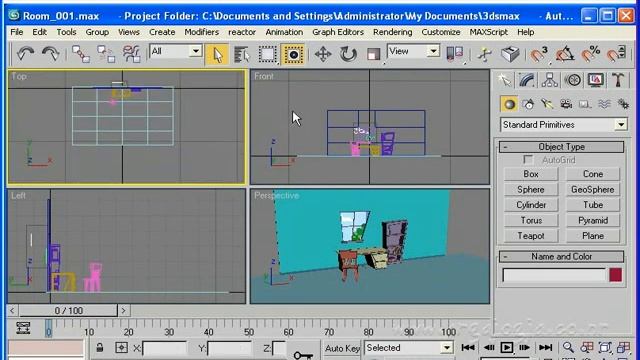Click Select and Manipulate icon
640x360 pixels.
pyautogui.click(x=485, y=54)
